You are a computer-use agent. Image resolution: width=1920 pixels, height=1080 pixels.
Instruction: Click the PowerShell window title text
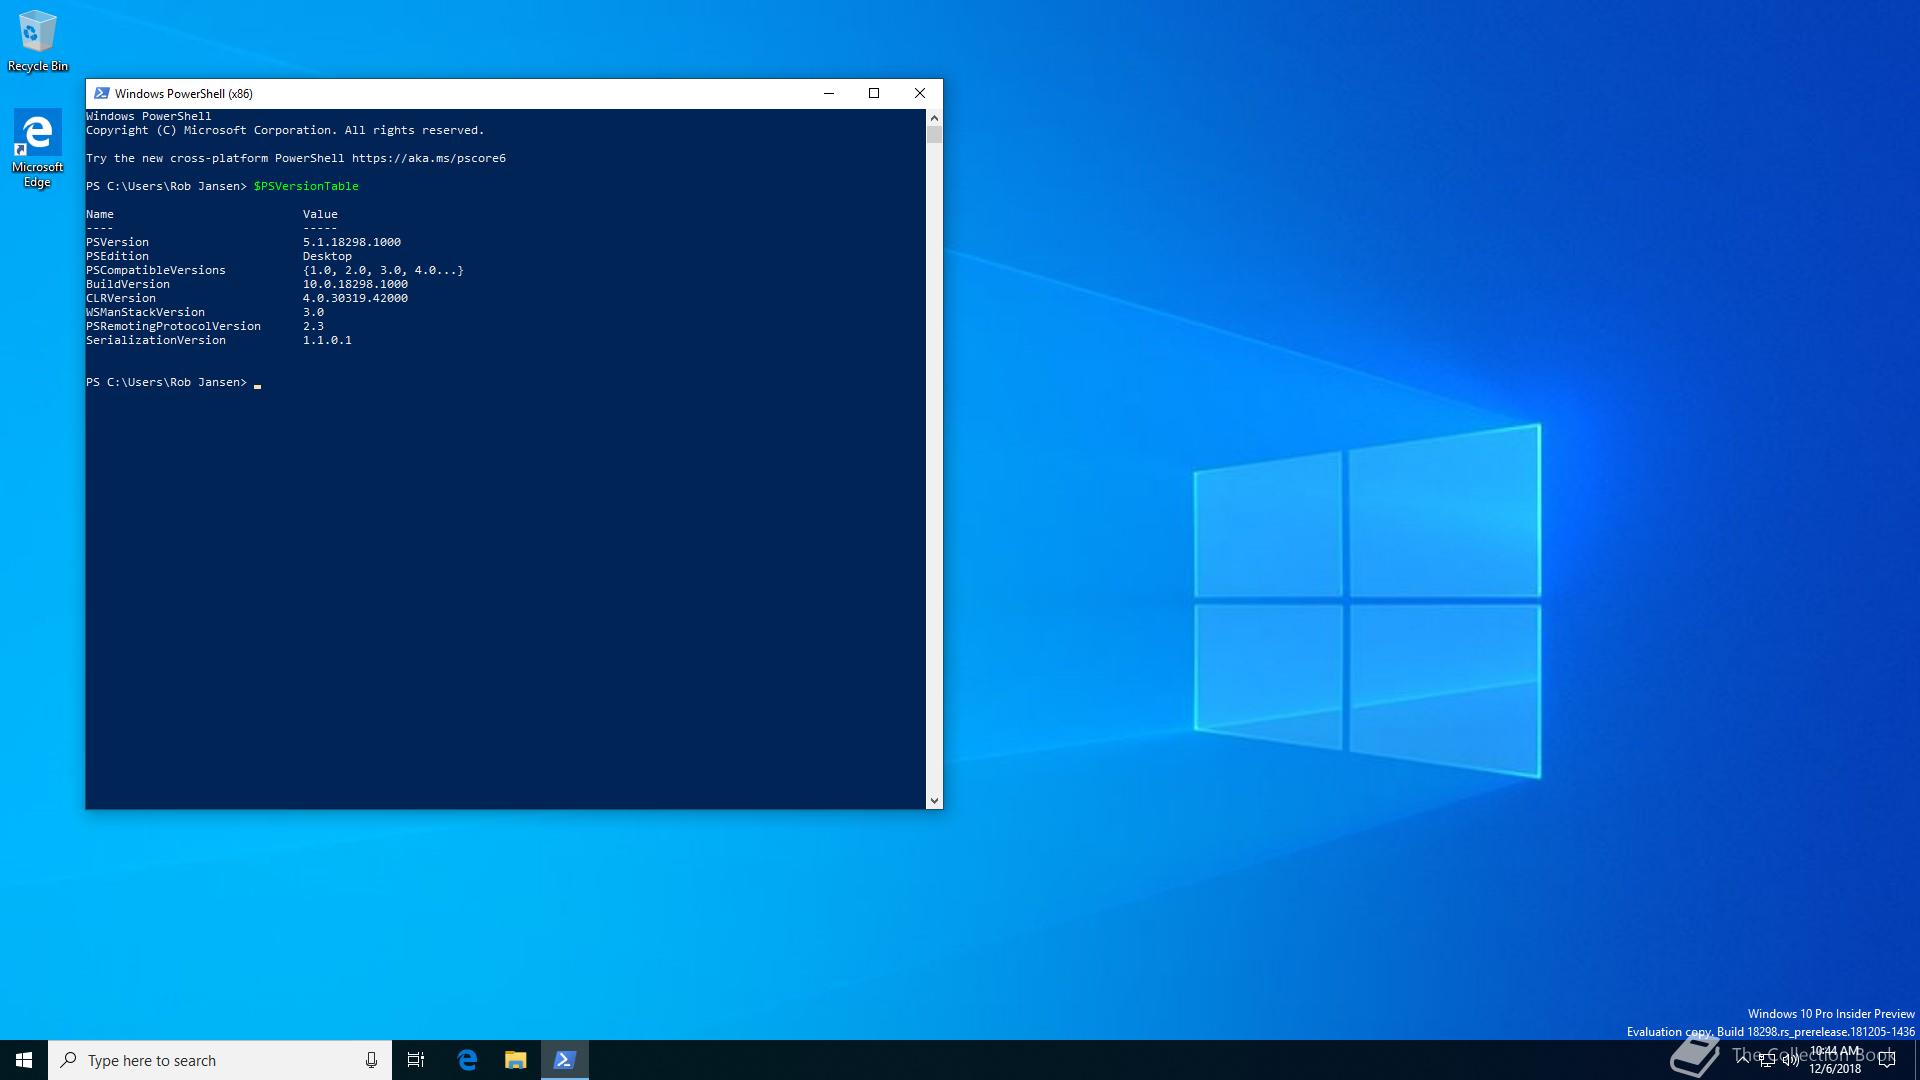tap(184, 94)
